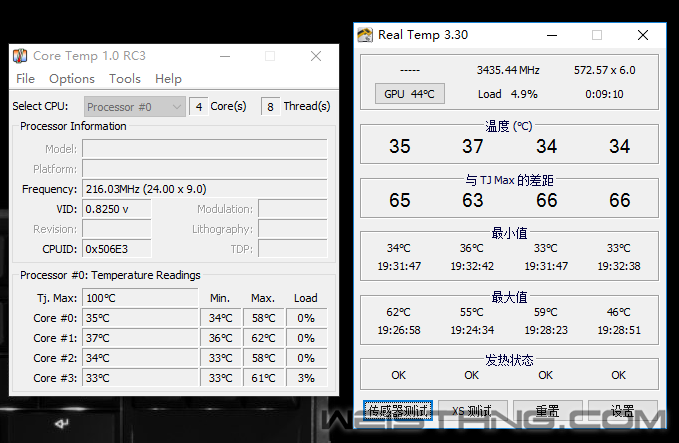This screenshot has width=679, height=443.
Task: Click the Platform field in Core Temp
Action: [205, 168]
